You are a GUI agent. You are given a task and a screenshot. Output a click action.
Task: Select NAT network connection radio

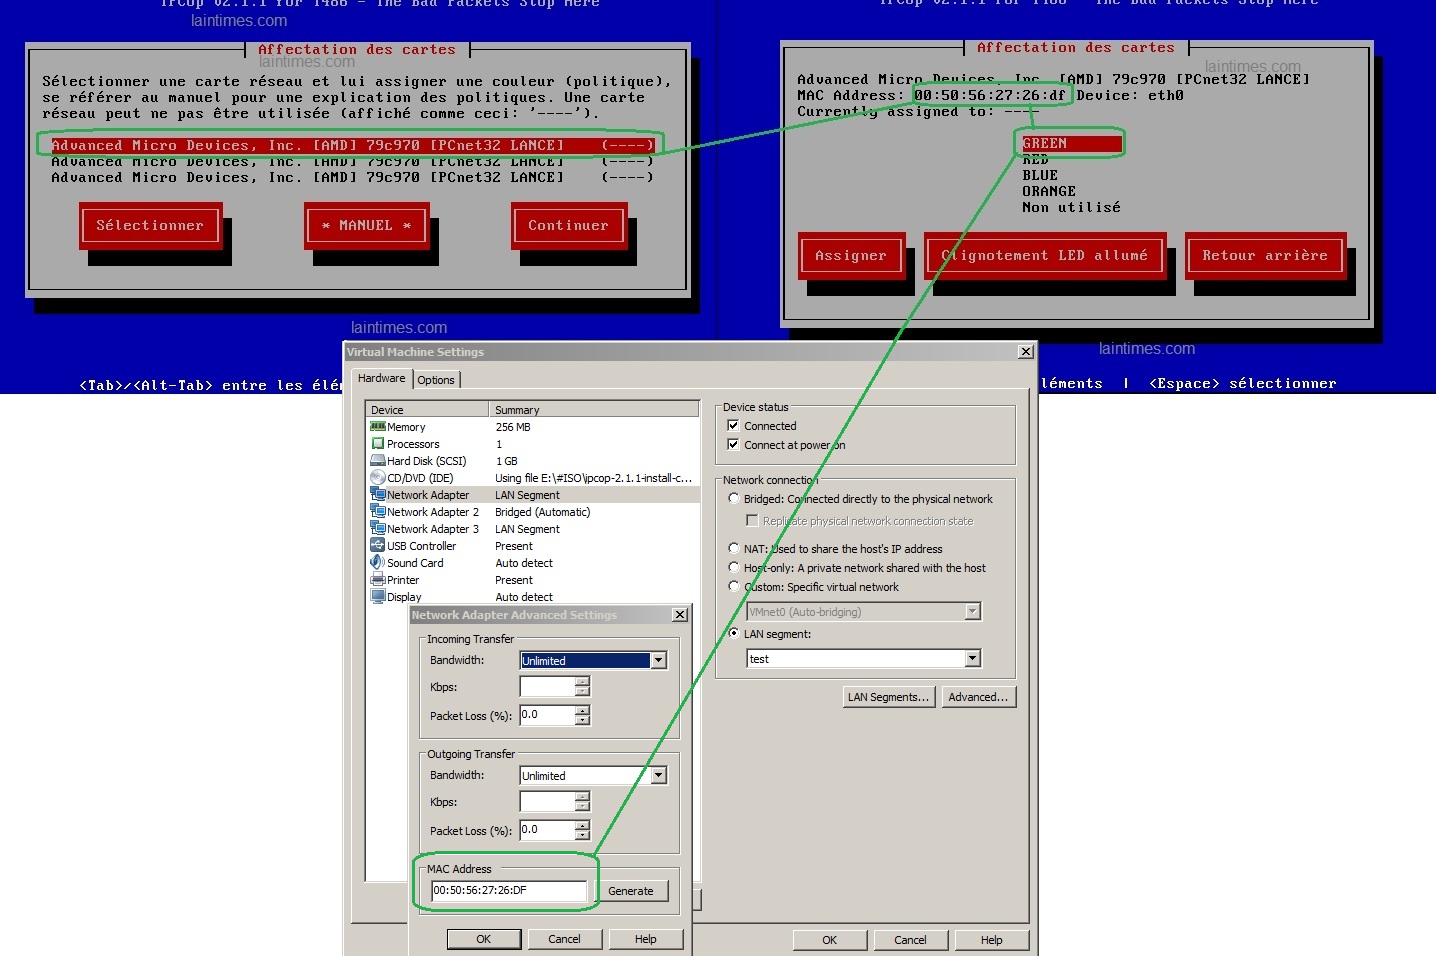coord(734,548)
